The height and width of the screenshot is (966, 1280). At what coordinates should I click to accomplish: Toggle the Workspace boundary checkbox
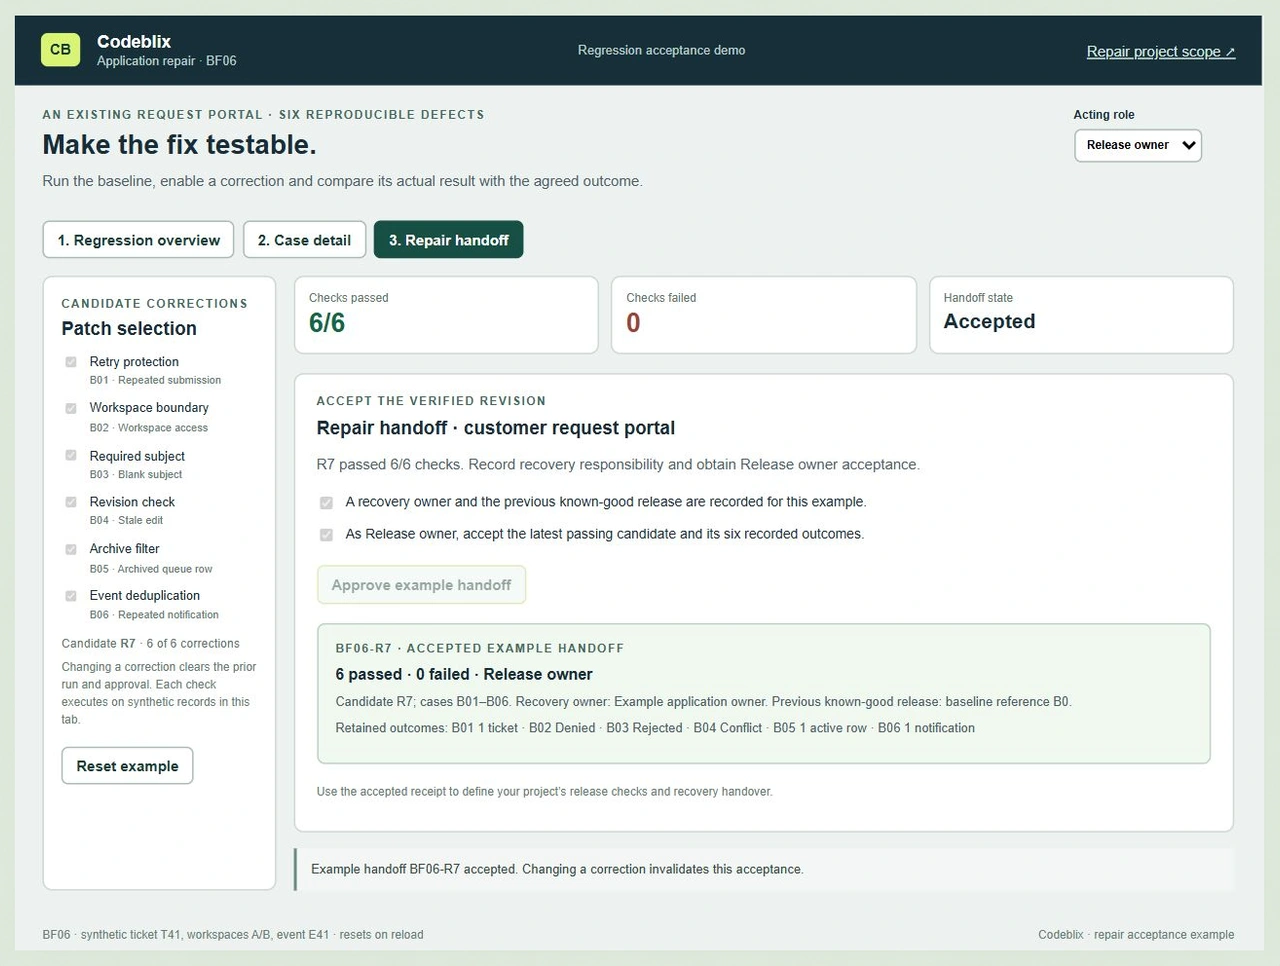71,408
